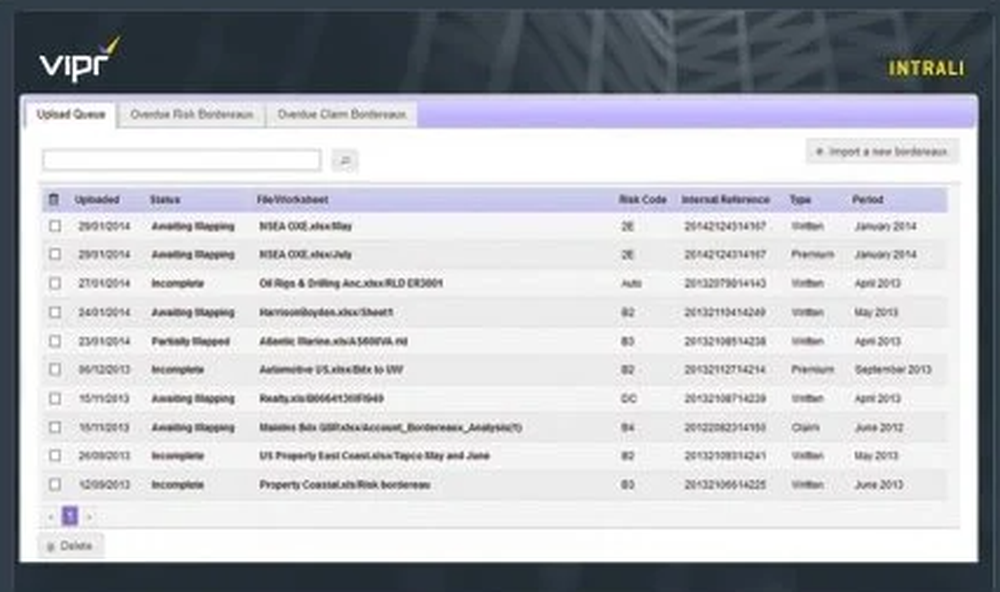Click the Auto risk code cell
The height and width of the screenshot is (592, 1000).
coord(631,283)
